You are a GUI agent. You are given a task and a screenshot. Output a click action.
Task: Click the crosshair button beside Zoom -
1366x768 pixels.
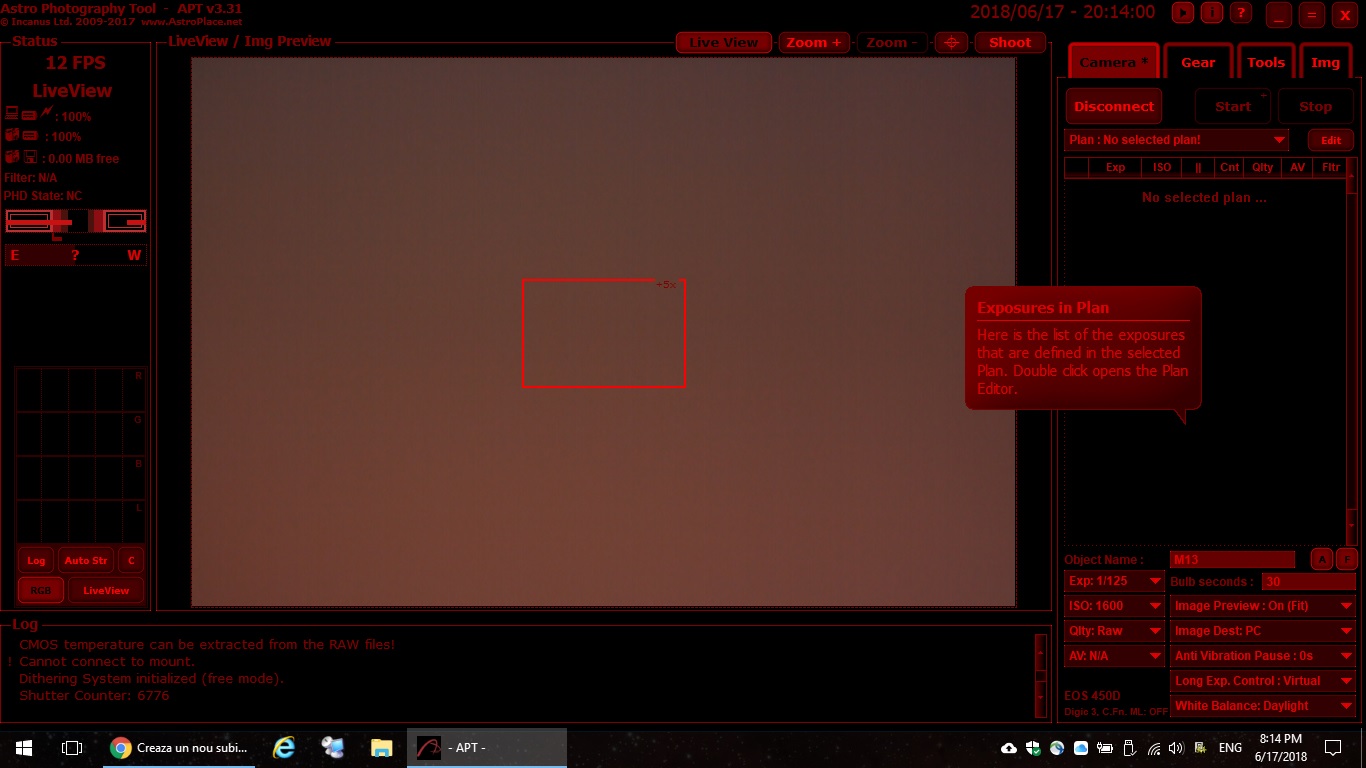tap(952, 42)
